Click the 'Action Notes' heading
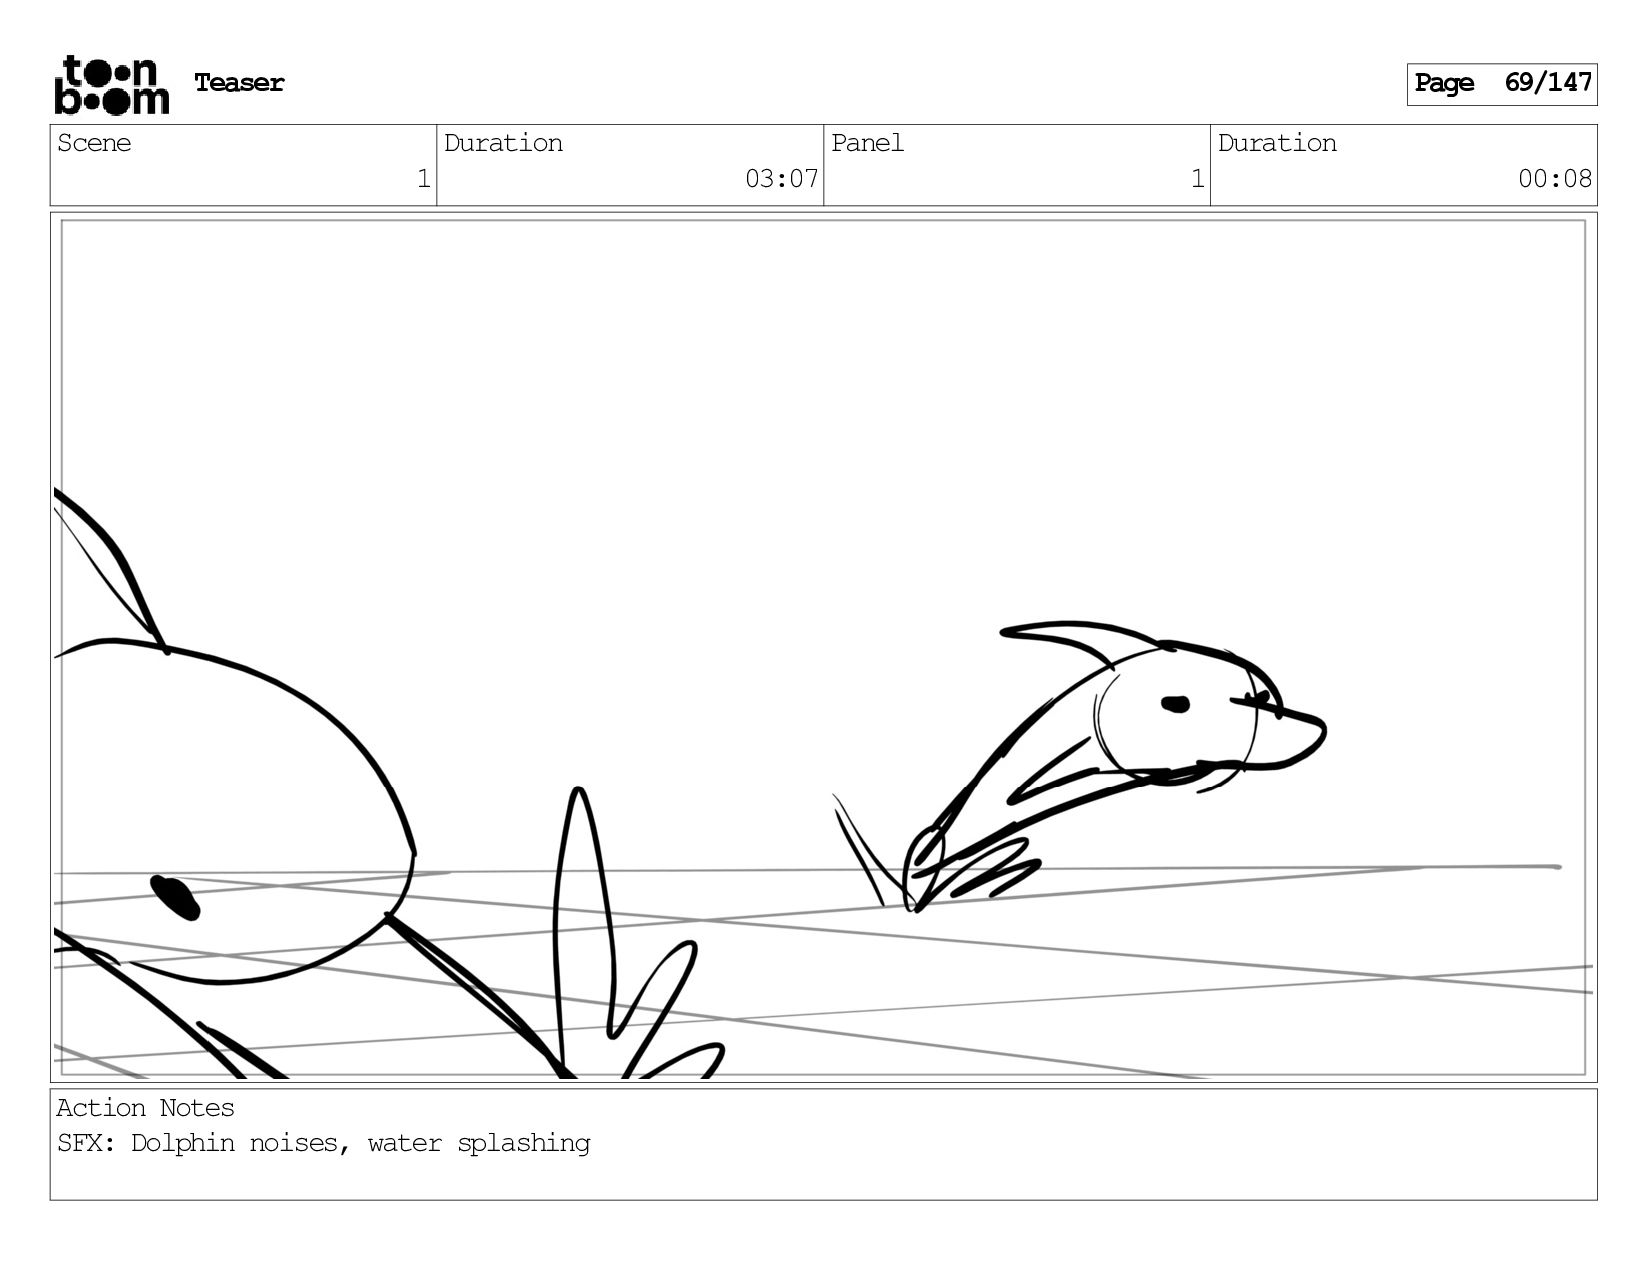The height and width of the screenshot is (1275, 1650). [x=146, y=1108]
